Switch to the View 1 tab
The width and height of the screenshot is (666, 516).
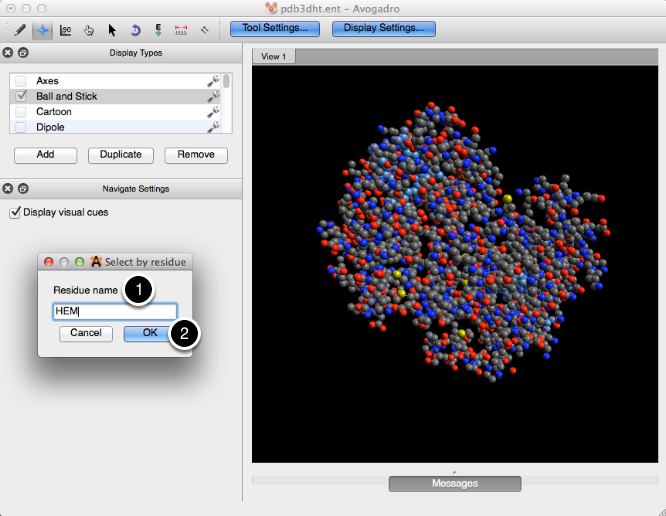pyautogui.click(x=273, y=57)
